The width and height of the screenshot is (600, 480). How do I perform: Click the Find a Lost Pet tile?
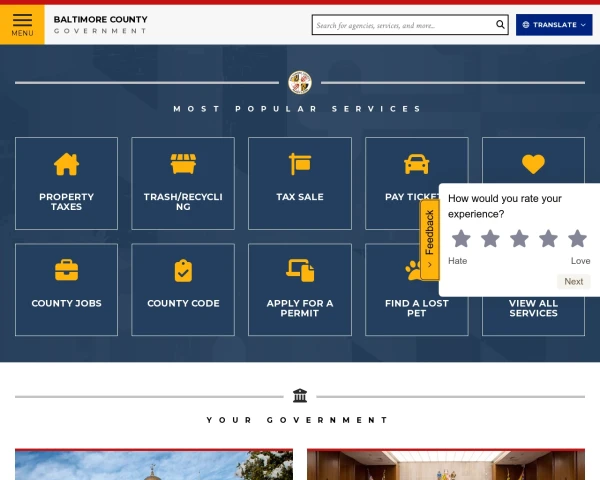coord(416,290)
